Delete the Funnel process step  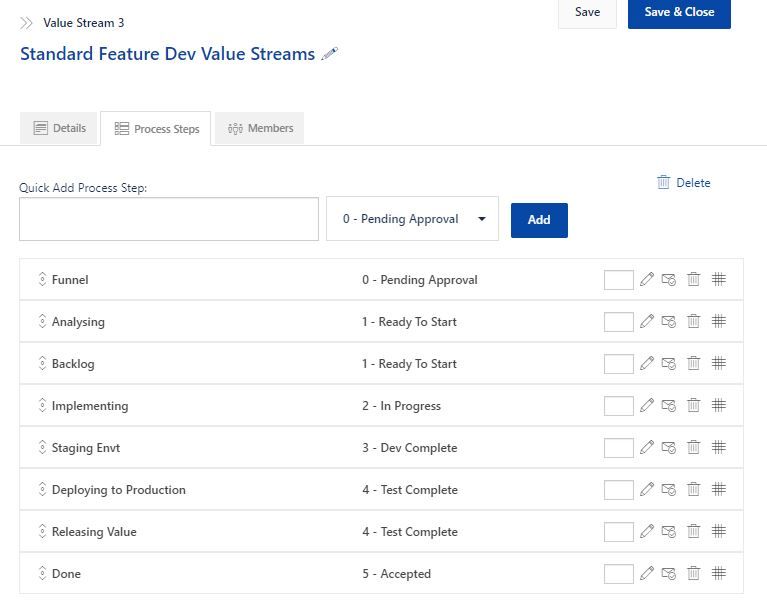(x=693, y=279)
